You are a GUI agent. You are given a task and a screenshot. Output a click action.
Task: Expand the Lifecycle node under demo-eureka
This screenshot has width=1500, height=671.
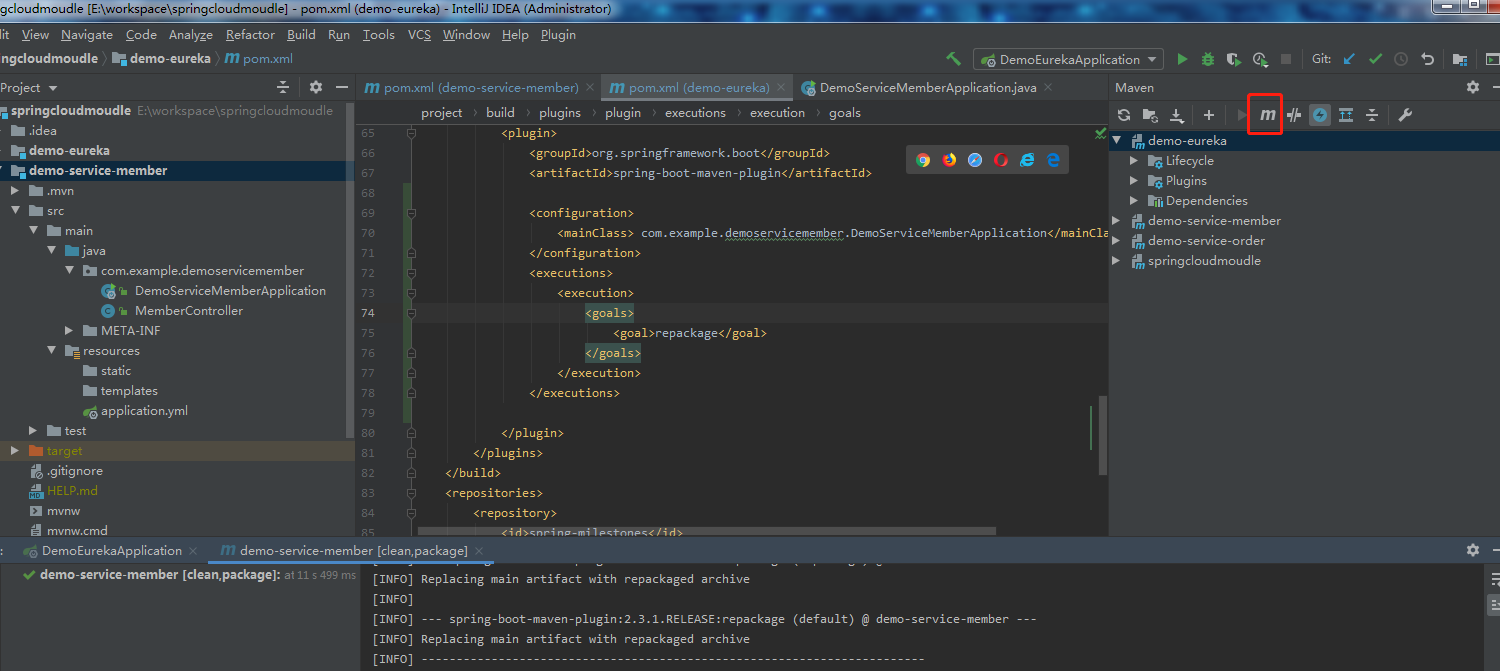(x=1132, y=160)
